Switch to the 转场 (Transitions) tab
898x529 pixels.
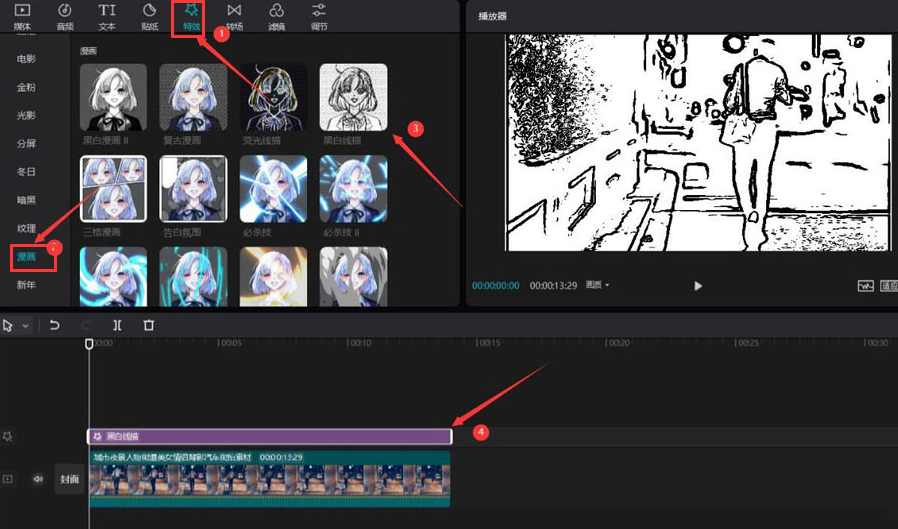[x=234, y=15]
